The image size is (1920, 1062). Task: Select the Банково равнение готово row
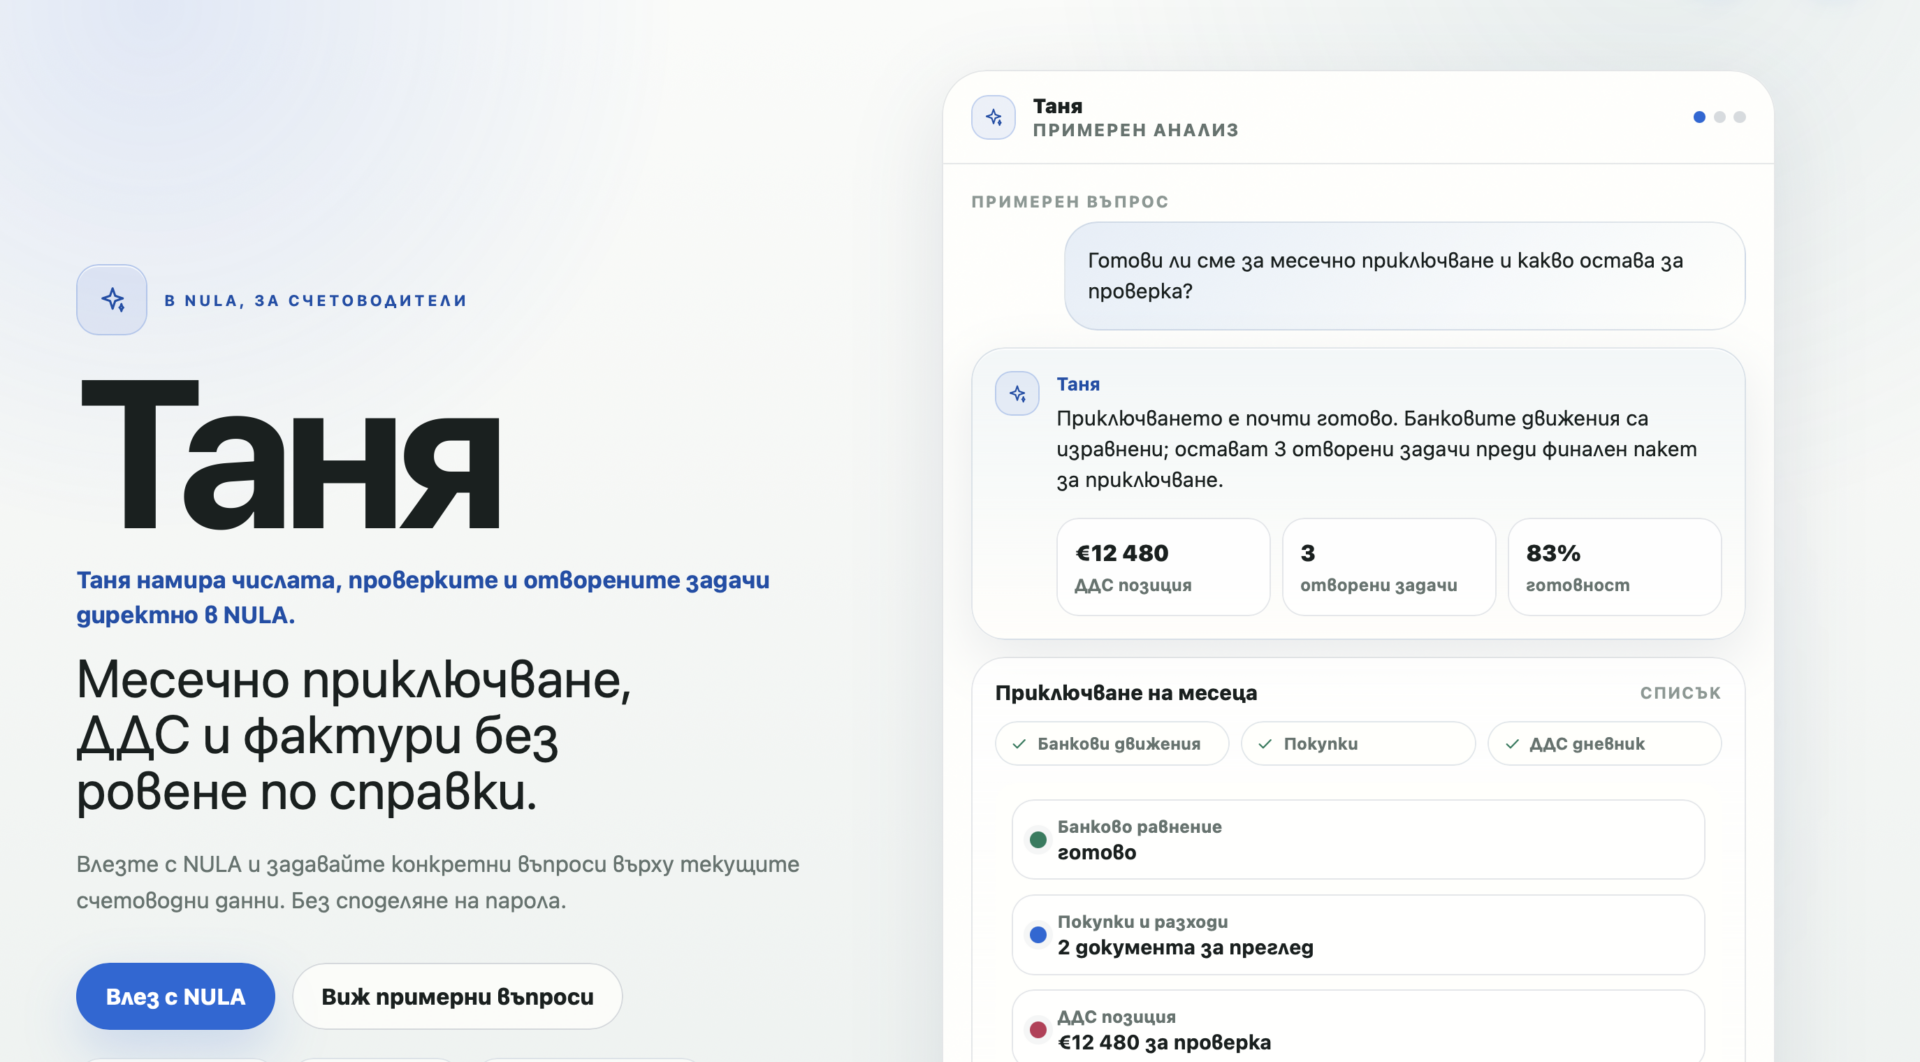pyautogui.click(x=1358, y=840)
